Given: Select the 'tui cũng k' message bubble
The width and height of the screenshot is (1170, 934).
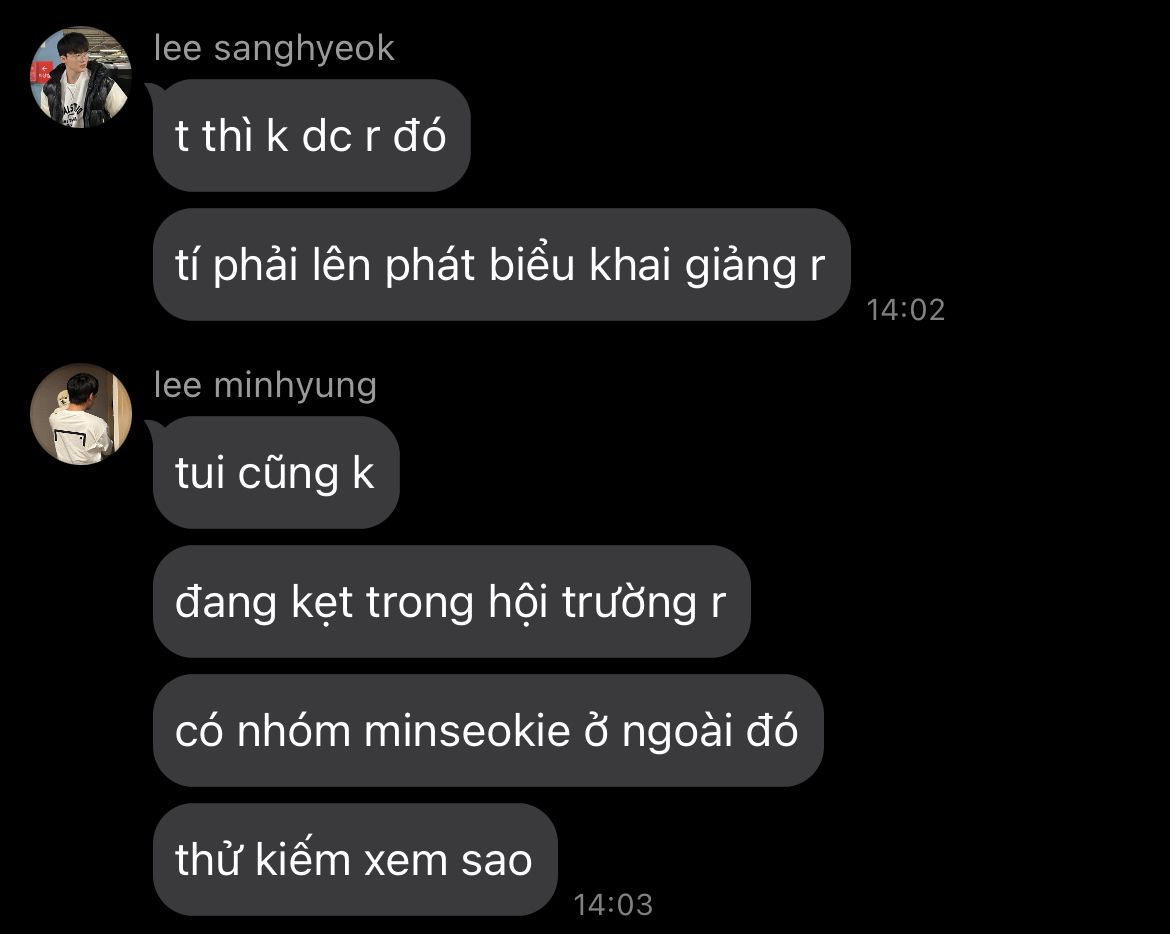Looking at the screenshot, I should click(276, 473).
